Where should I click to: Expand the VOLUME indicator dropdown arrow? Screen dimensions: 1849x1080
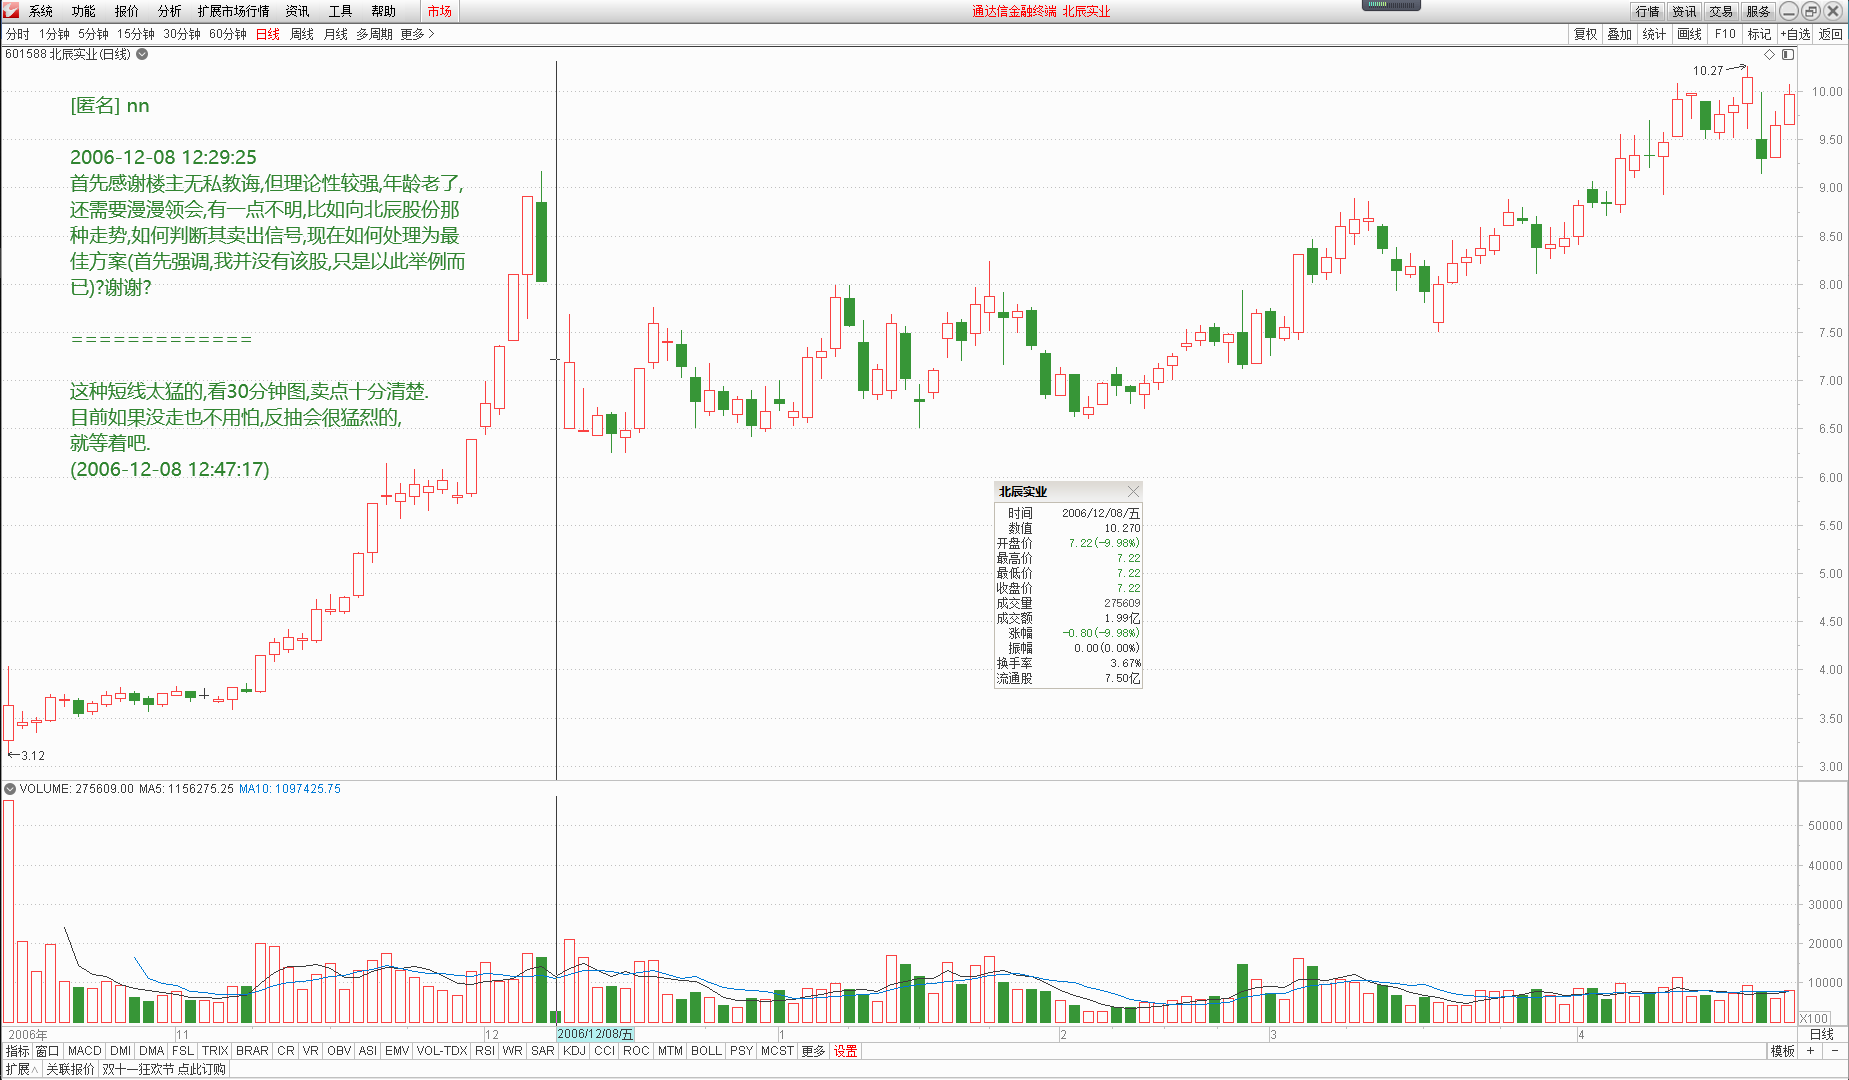tap(10, 789)
